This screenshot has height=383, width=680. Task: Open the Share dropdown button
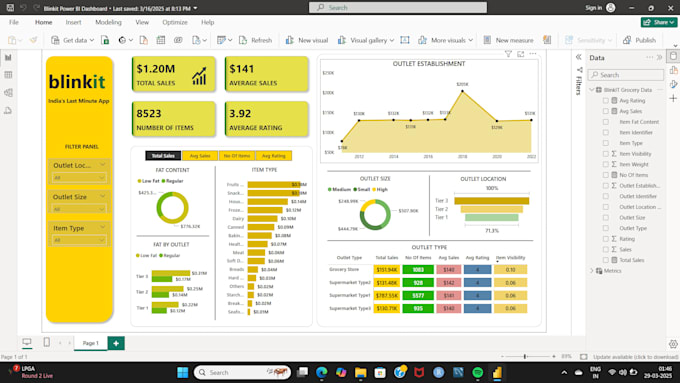659,22
